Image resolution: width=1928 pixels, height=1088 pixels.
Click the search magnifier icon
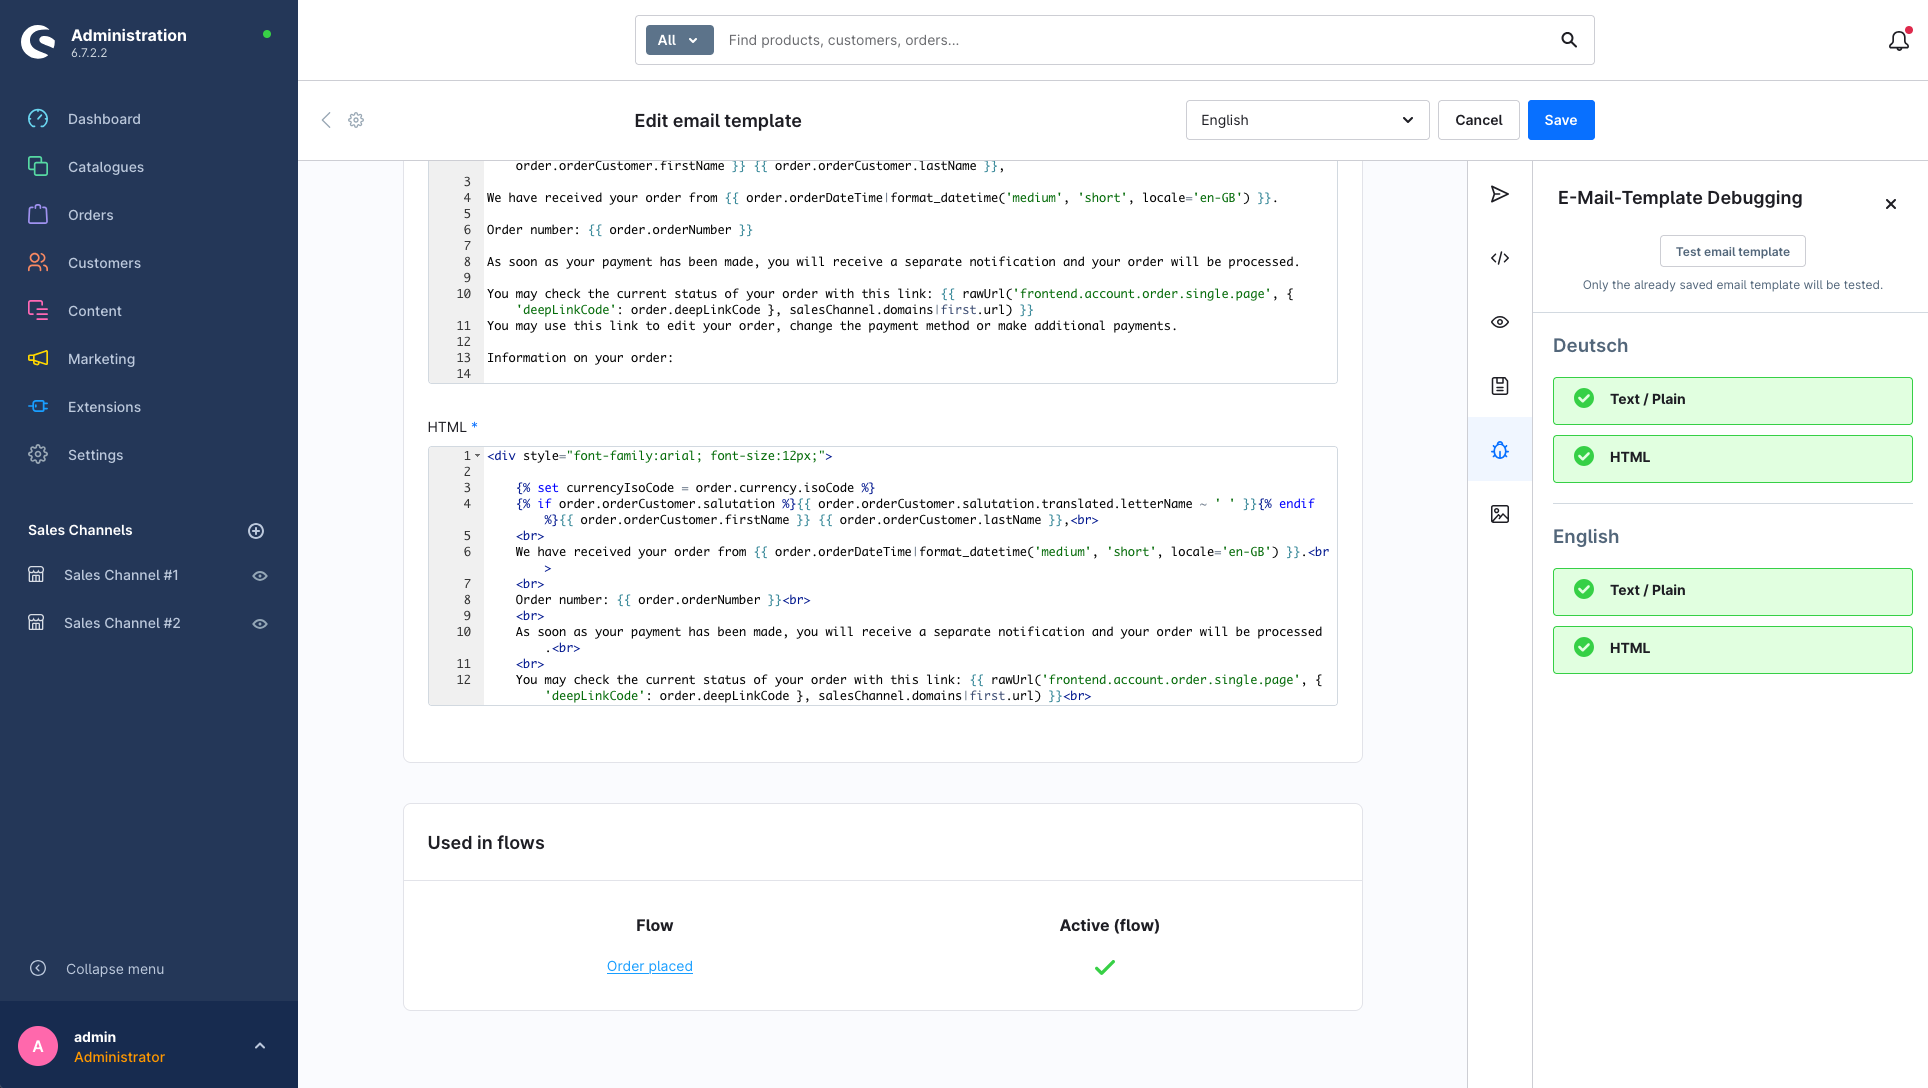click(x=1568, y=40)
